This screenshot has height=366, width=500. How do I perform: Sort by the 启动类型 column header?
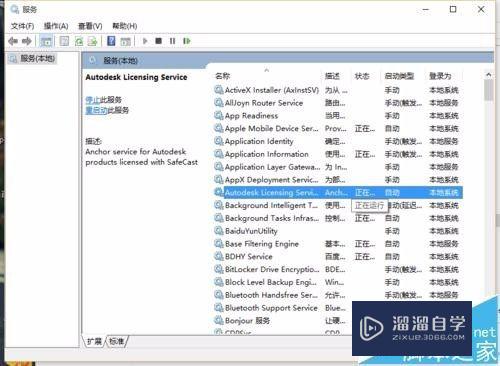pyautogui.click(x=399, y=76)
